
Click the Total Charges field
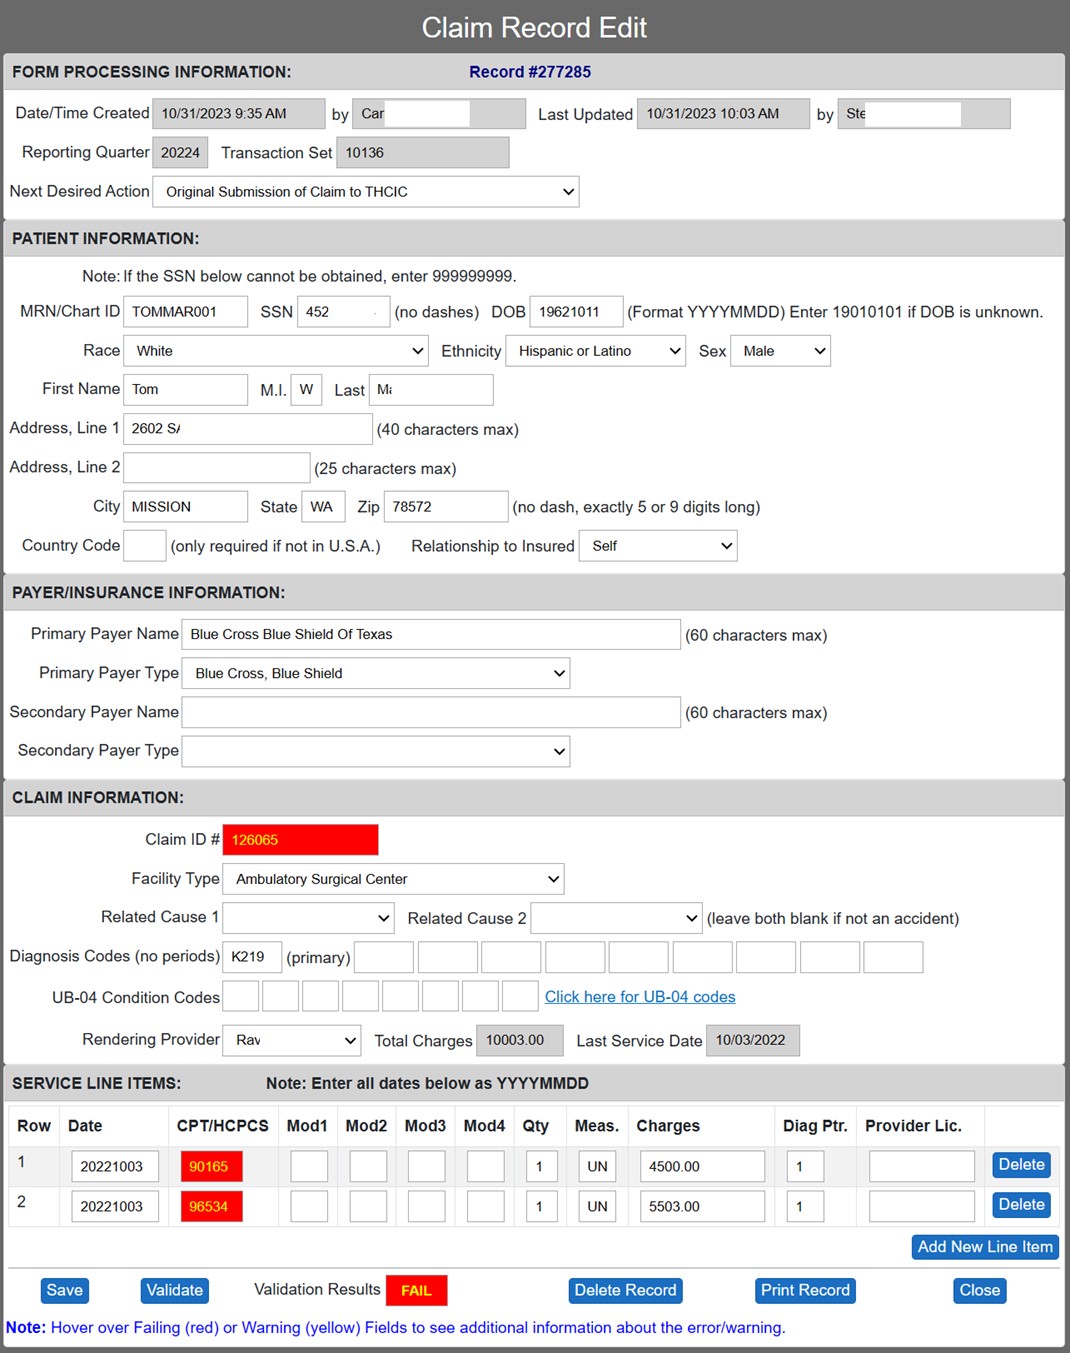(x=520, y=1040)
